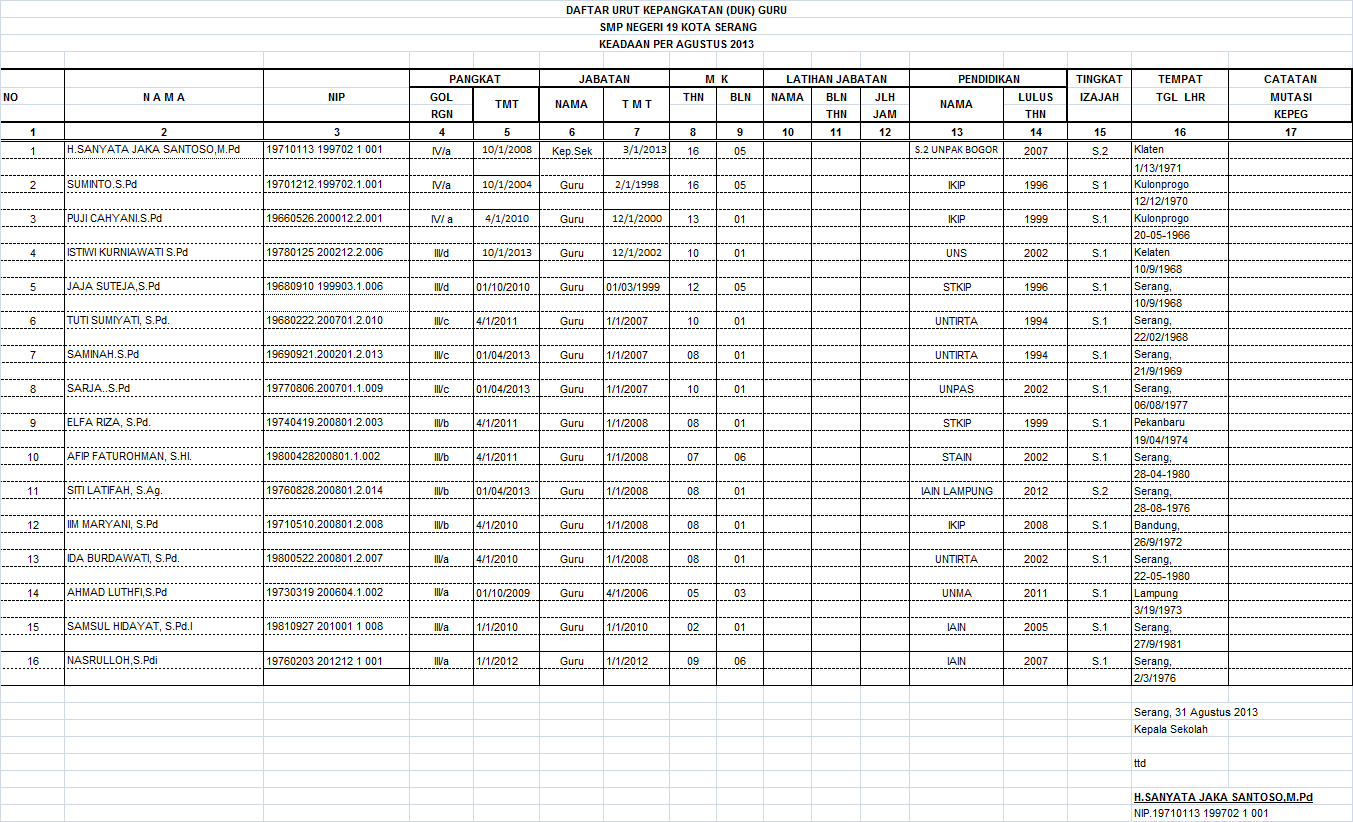Click birth date cell 20-05-1966
The image size is (1353, 822).
(x=1180, y=235)
